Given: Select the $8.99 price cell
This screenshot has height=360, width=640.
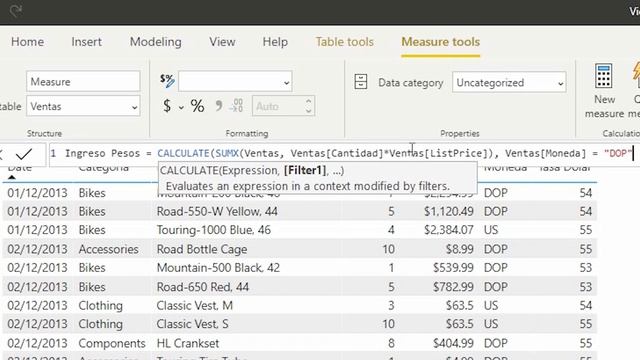Looking at the screenshot, I should pyautogui.click(x=460, y=249).
